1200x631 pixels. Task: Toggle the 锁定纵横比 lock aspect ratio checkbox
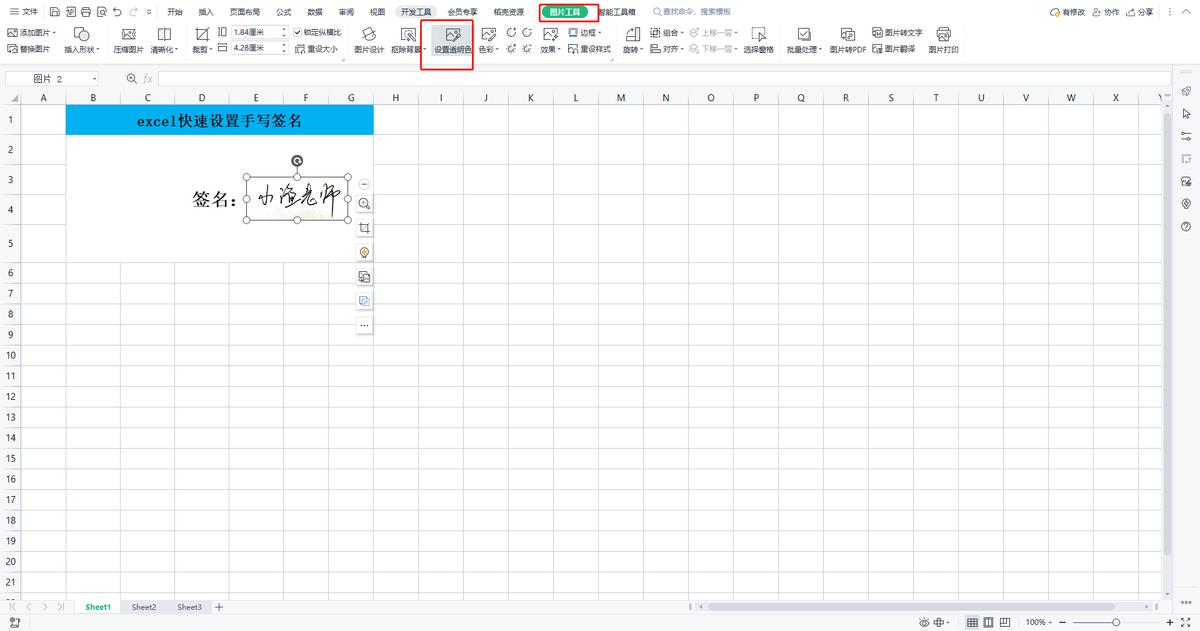[x=299, y=32]
